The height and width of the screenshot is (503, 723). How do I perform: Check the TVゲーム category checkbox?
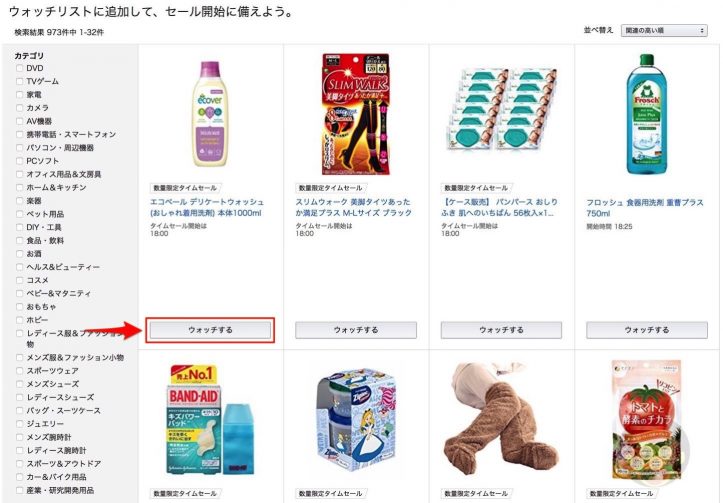click(19, 82)
